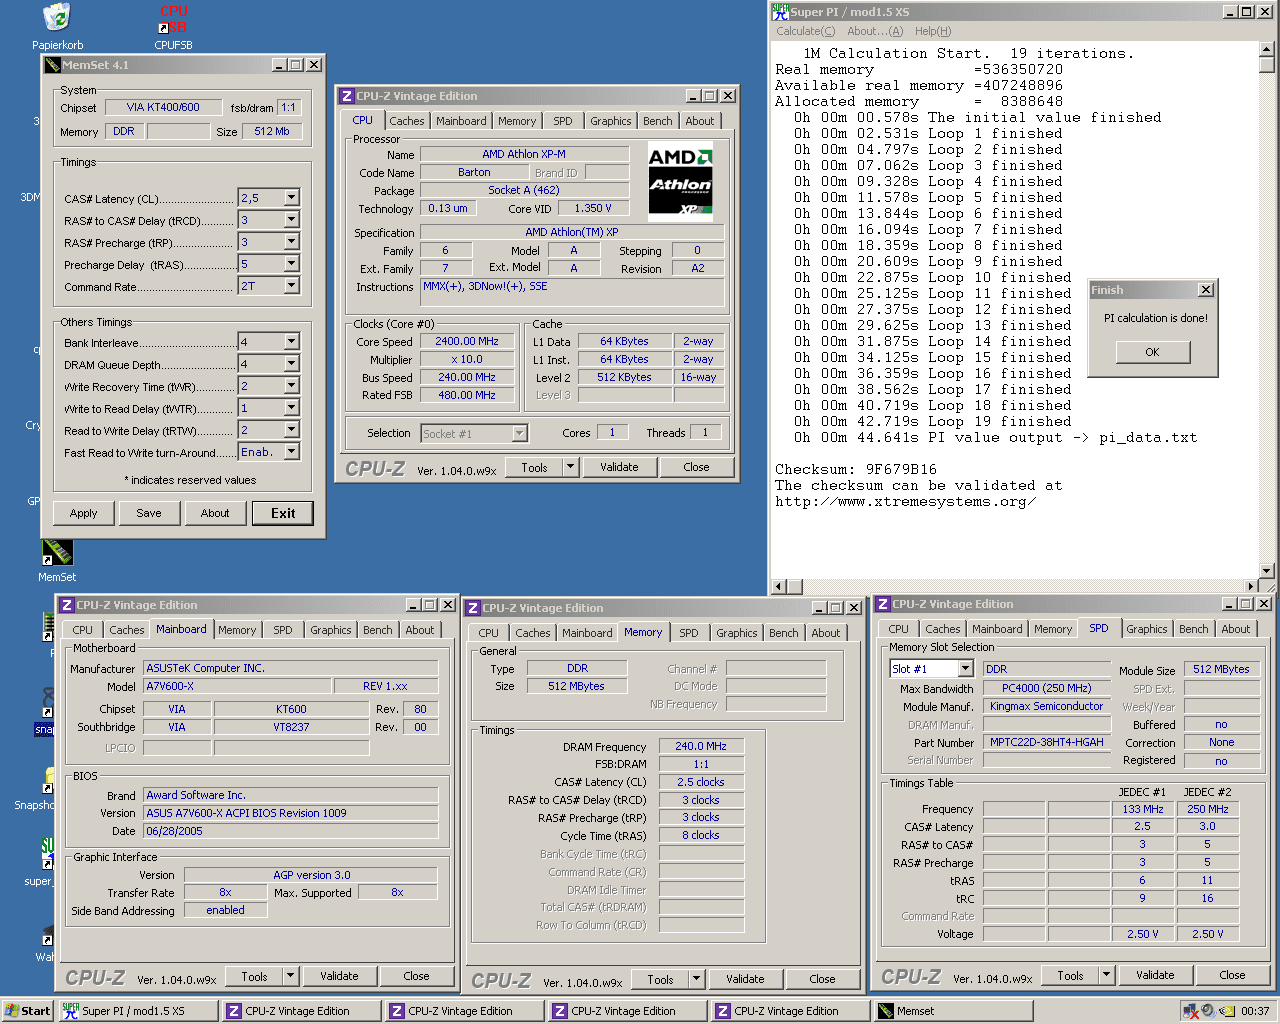Open the CPUFSB desktop shortcut
The image size is (1280, 1024).
[173, 20]
